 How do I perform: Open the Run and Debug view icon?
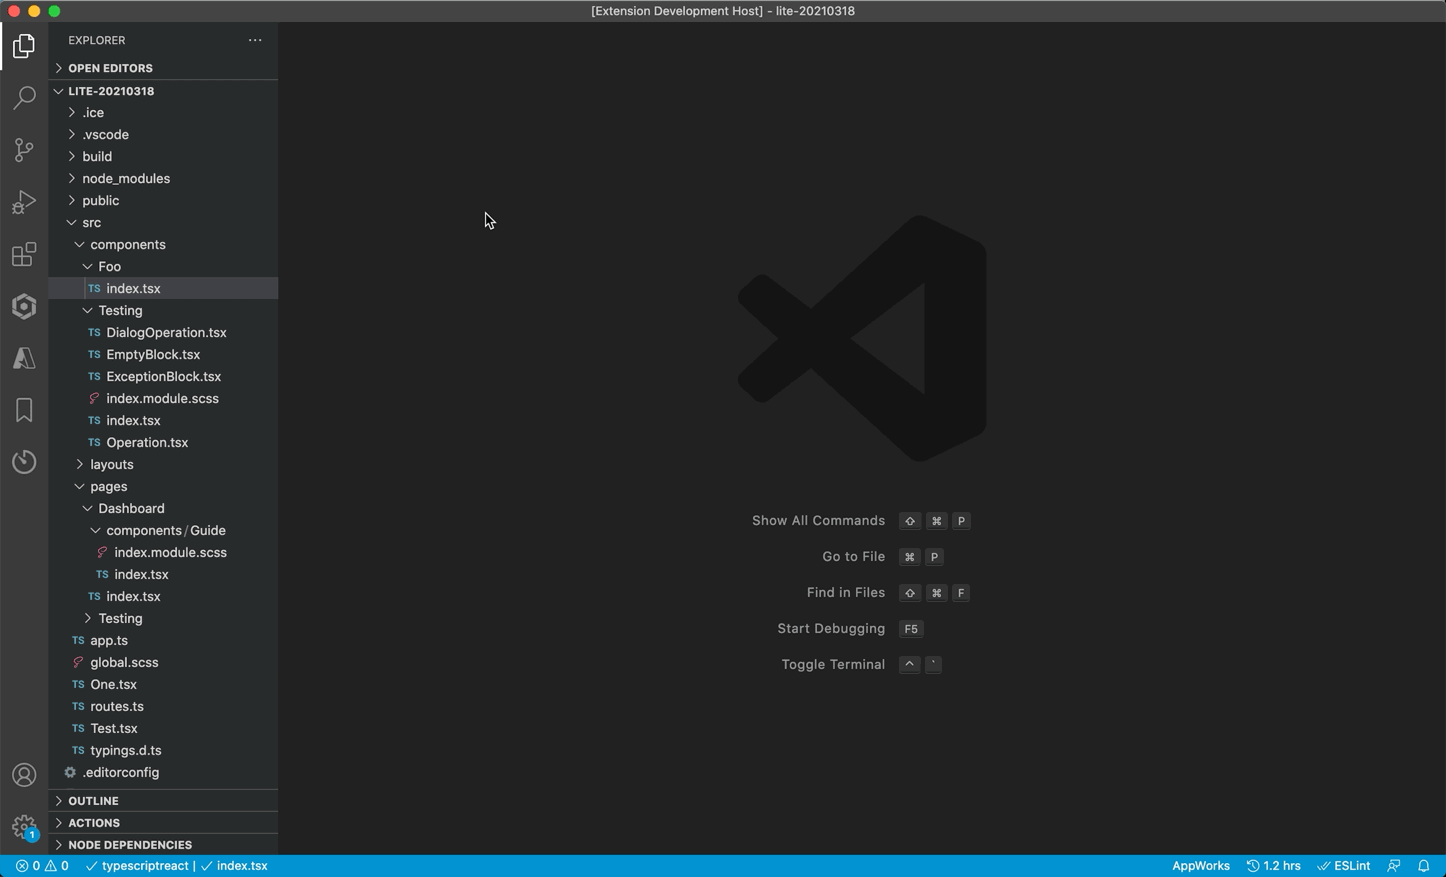tap(24, 202)
